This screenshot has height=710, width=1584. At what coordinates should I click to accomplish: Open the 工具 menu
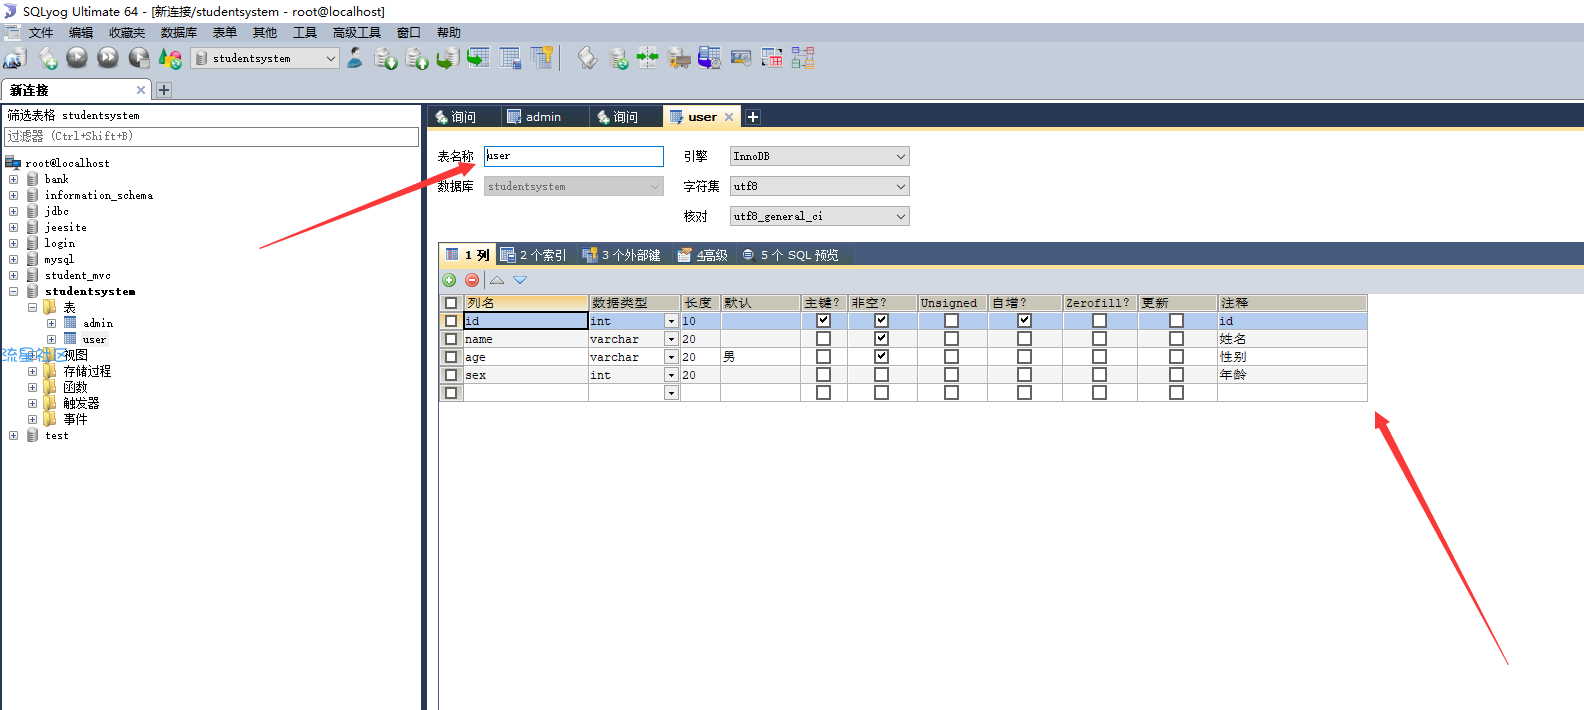(x=304, y=33)
